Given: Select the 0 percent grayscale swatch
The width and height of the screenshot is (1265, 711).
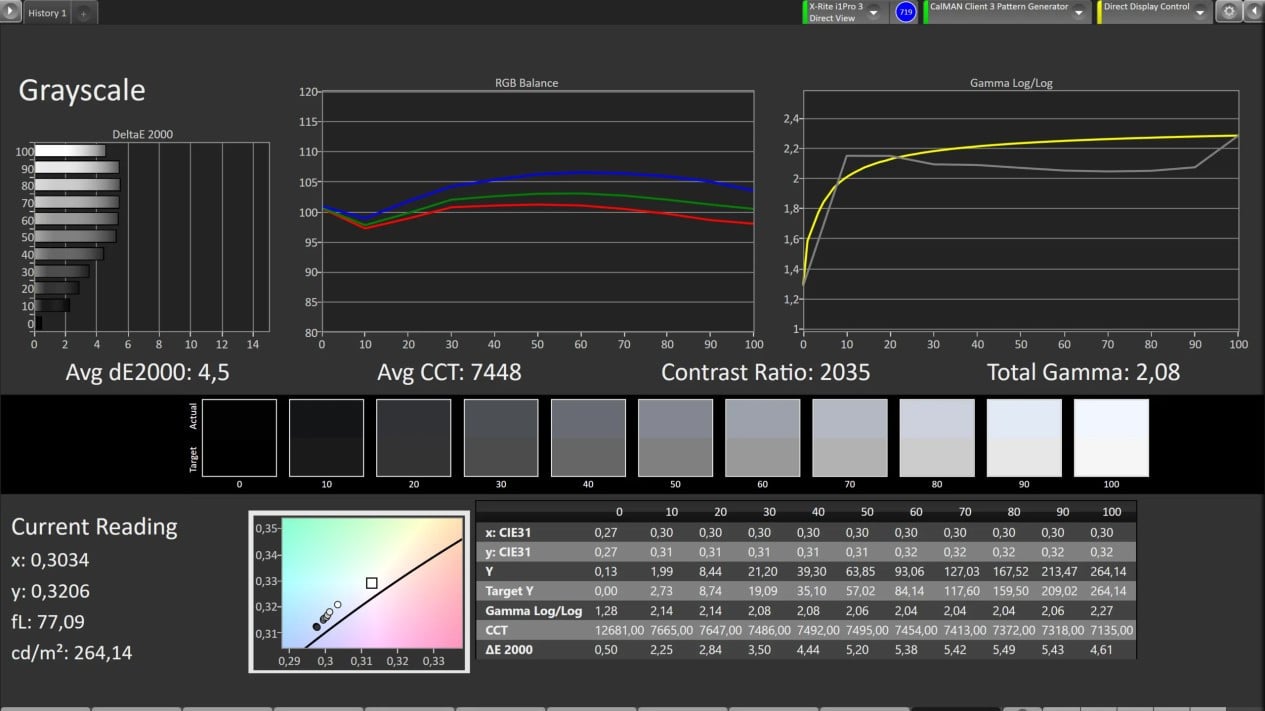Looking at the screenshot, I should click(239, 437).
